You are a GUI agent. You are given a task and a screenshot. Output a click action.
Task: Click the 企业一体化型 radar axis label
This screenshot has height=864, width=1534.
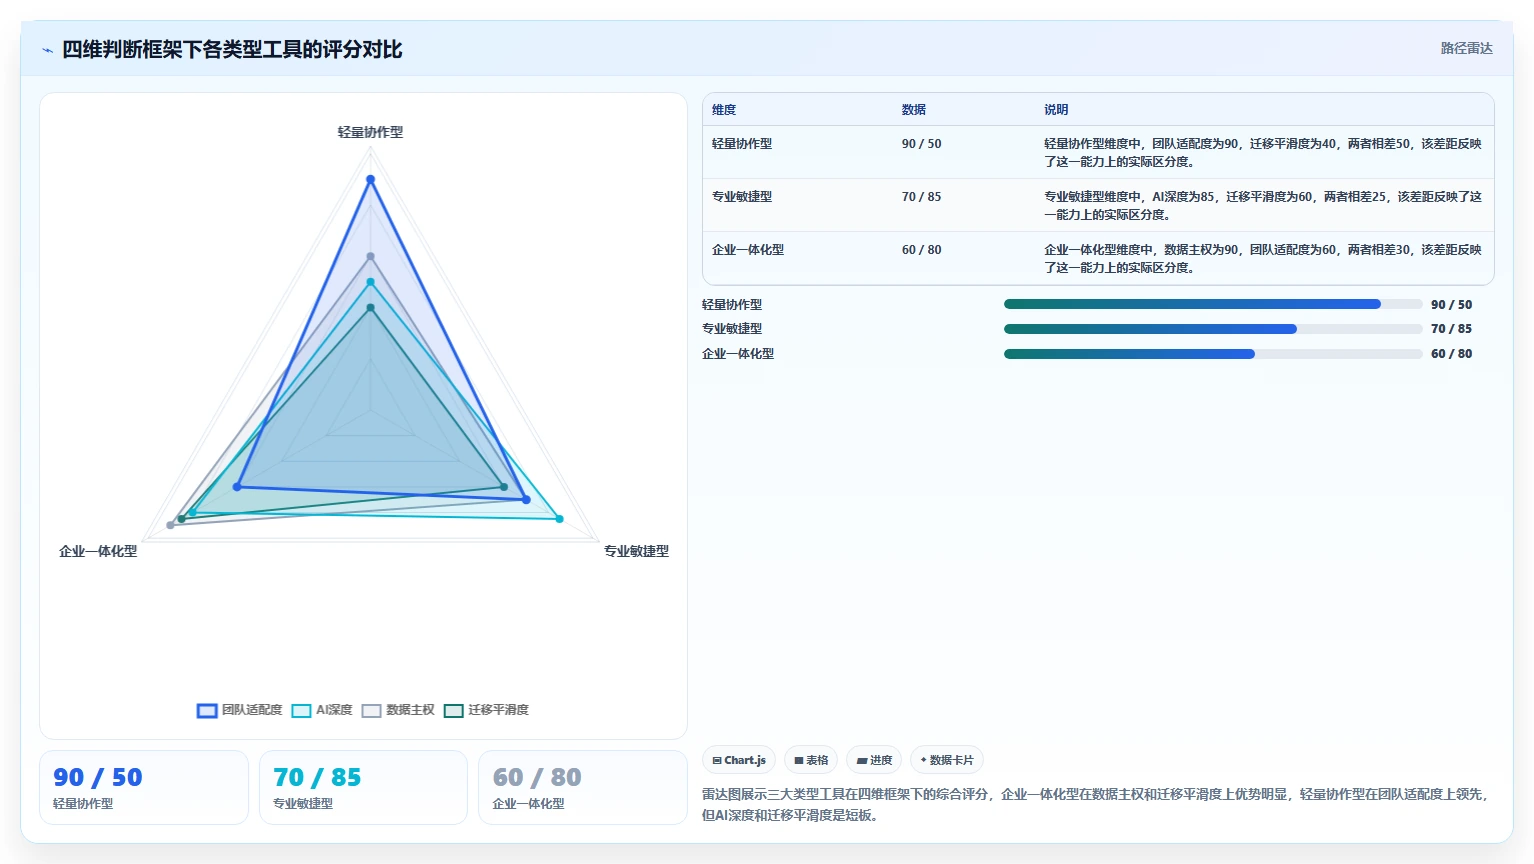tap(98, 551)
